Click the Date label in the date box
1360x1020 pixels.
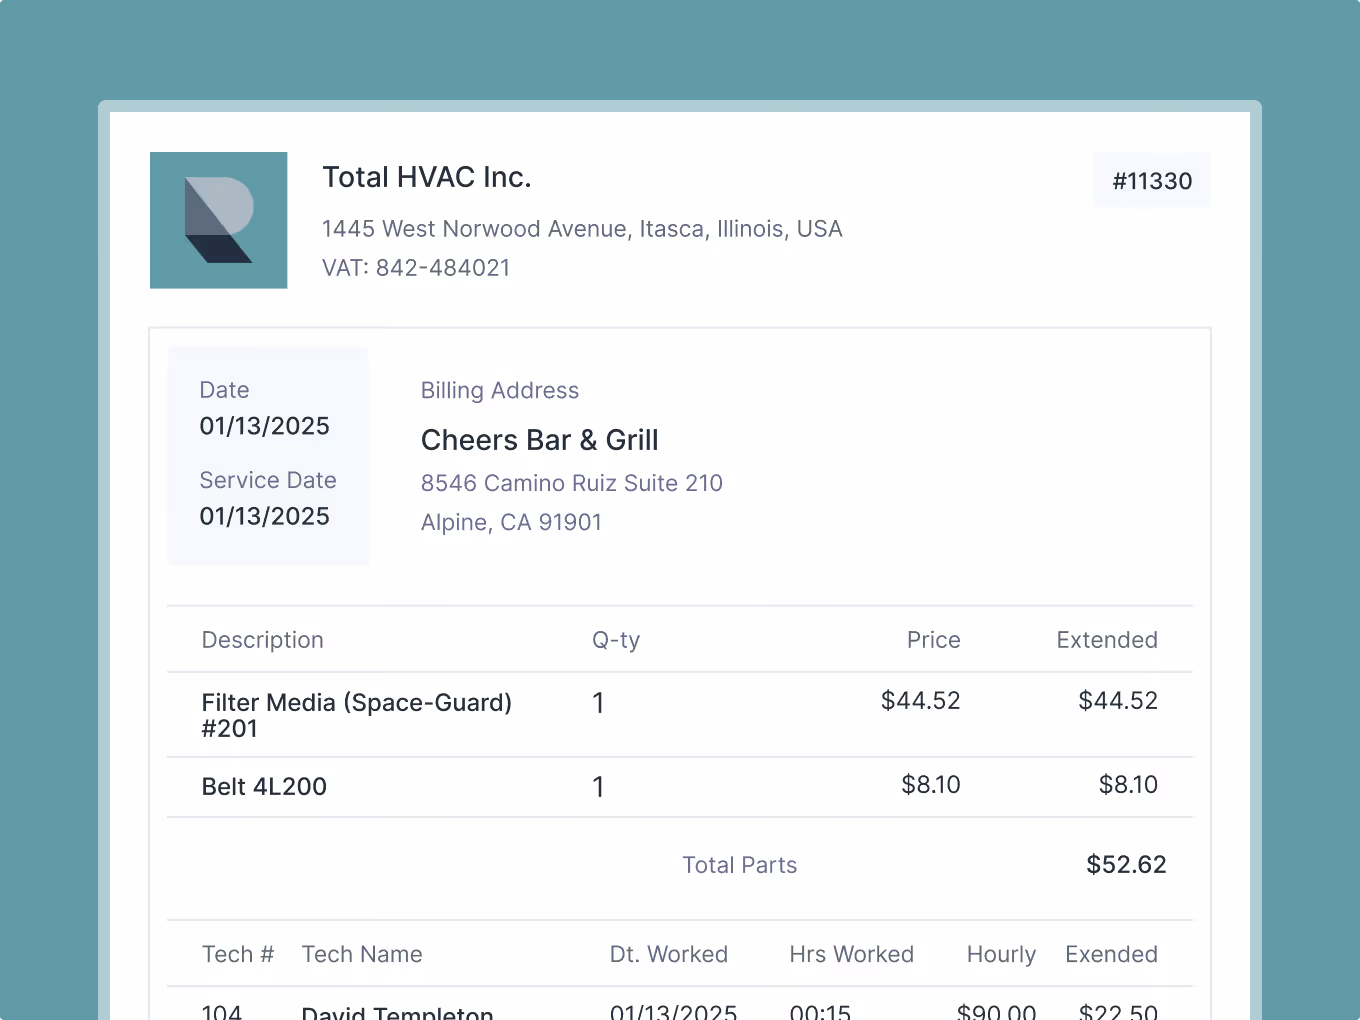[224, 390]
